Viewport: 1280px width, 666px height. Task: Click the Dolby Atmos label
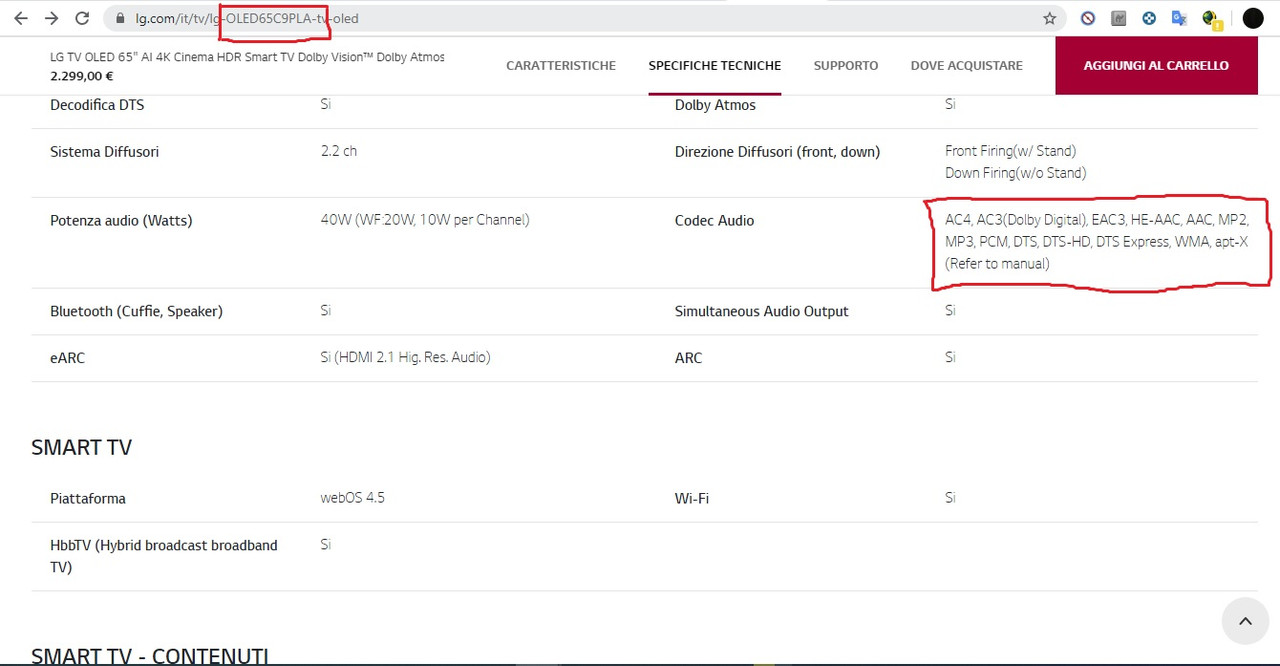point(715,105)
